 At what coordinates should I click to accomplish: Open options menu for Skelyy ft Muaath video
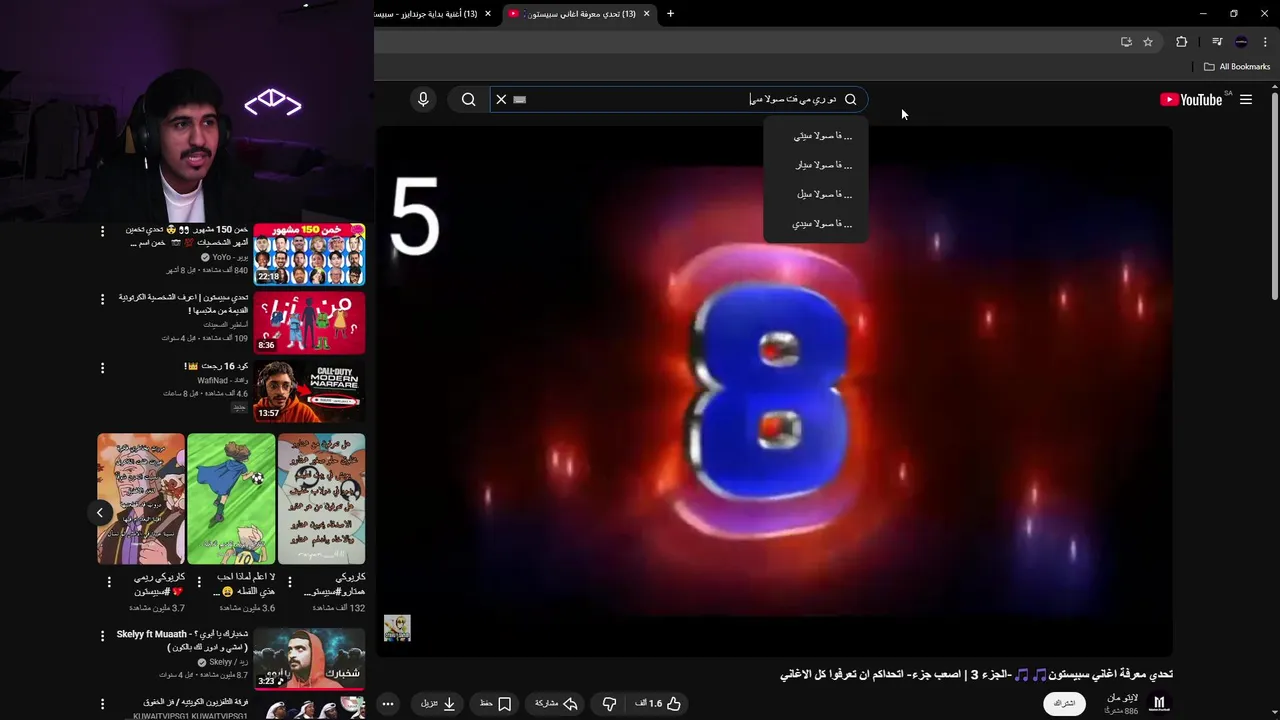pos(102,636)
